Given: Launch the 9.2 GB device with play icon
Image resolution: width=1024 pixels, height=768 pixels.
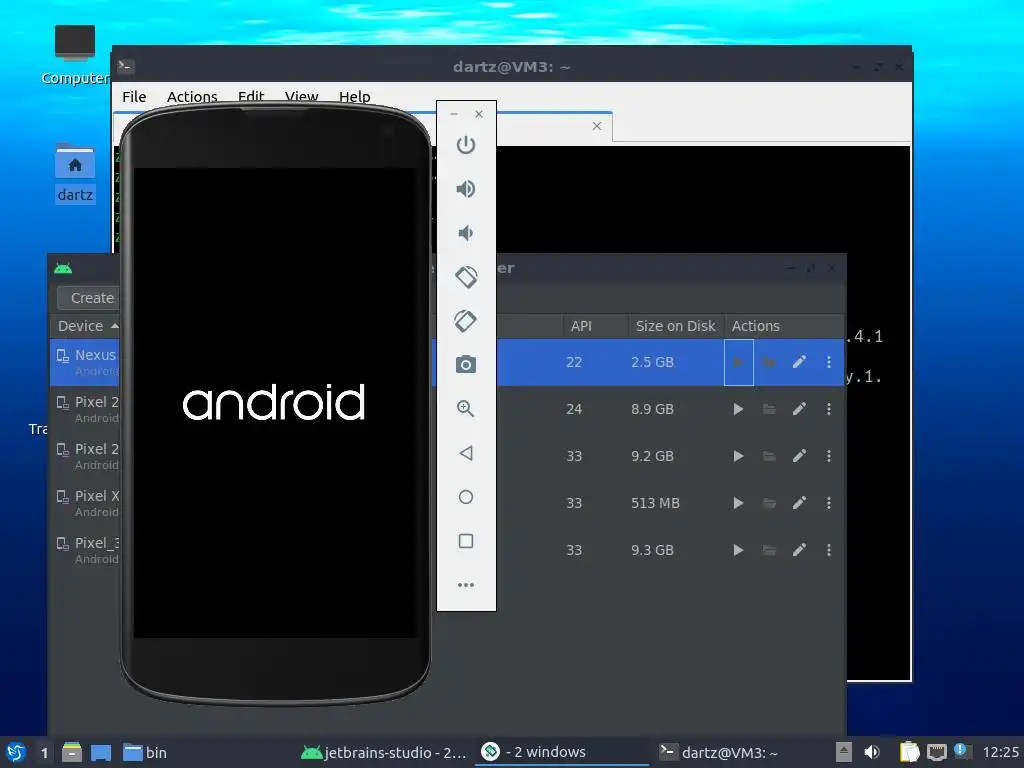Looking at the screenshot, I should [739, 456].
